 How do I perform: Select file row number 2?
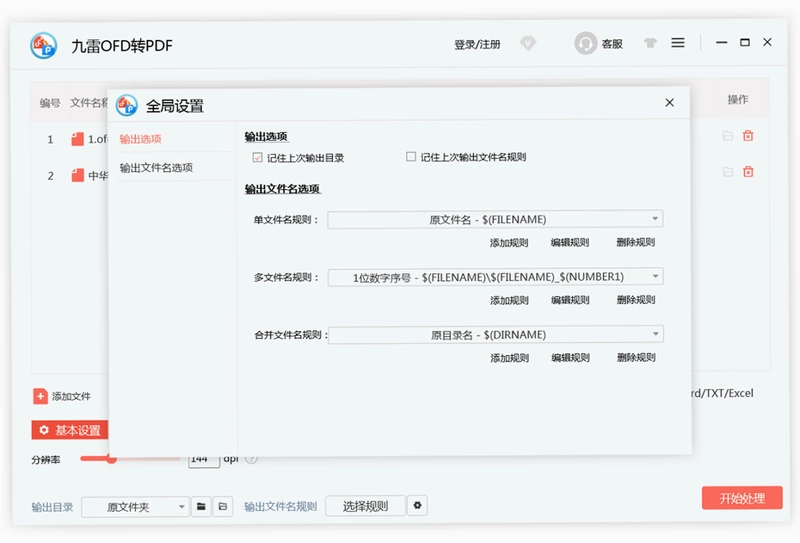tap(51, 176)
